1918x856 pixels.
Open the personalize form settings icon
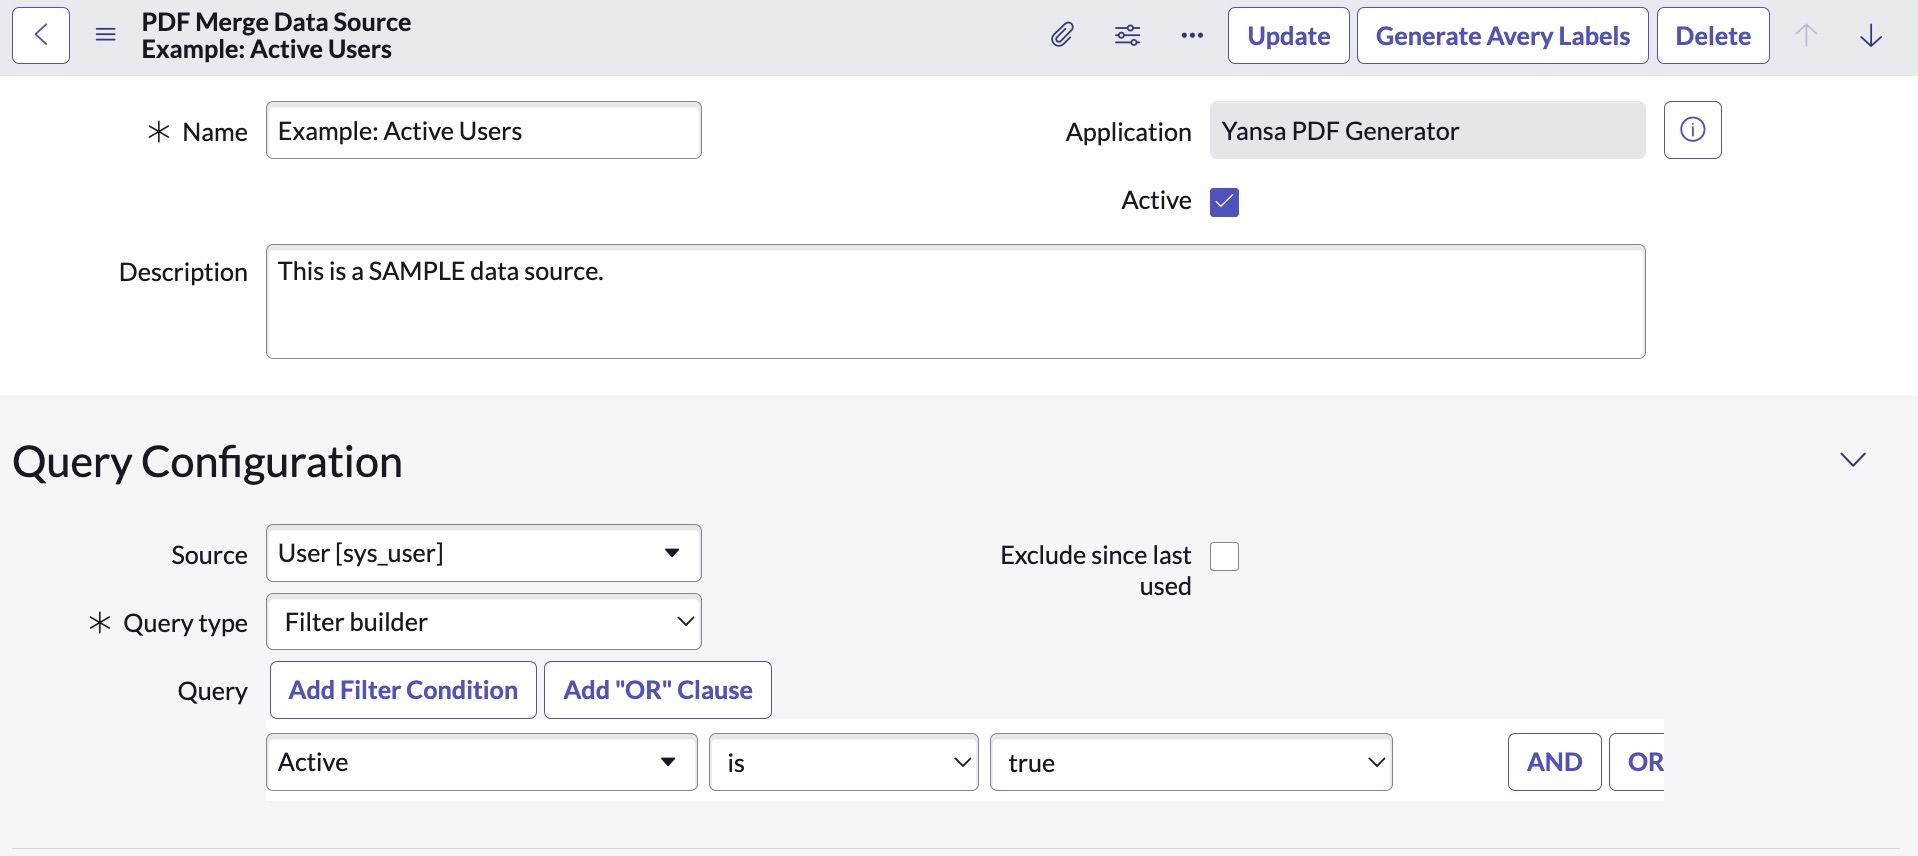click(1127, 36)
